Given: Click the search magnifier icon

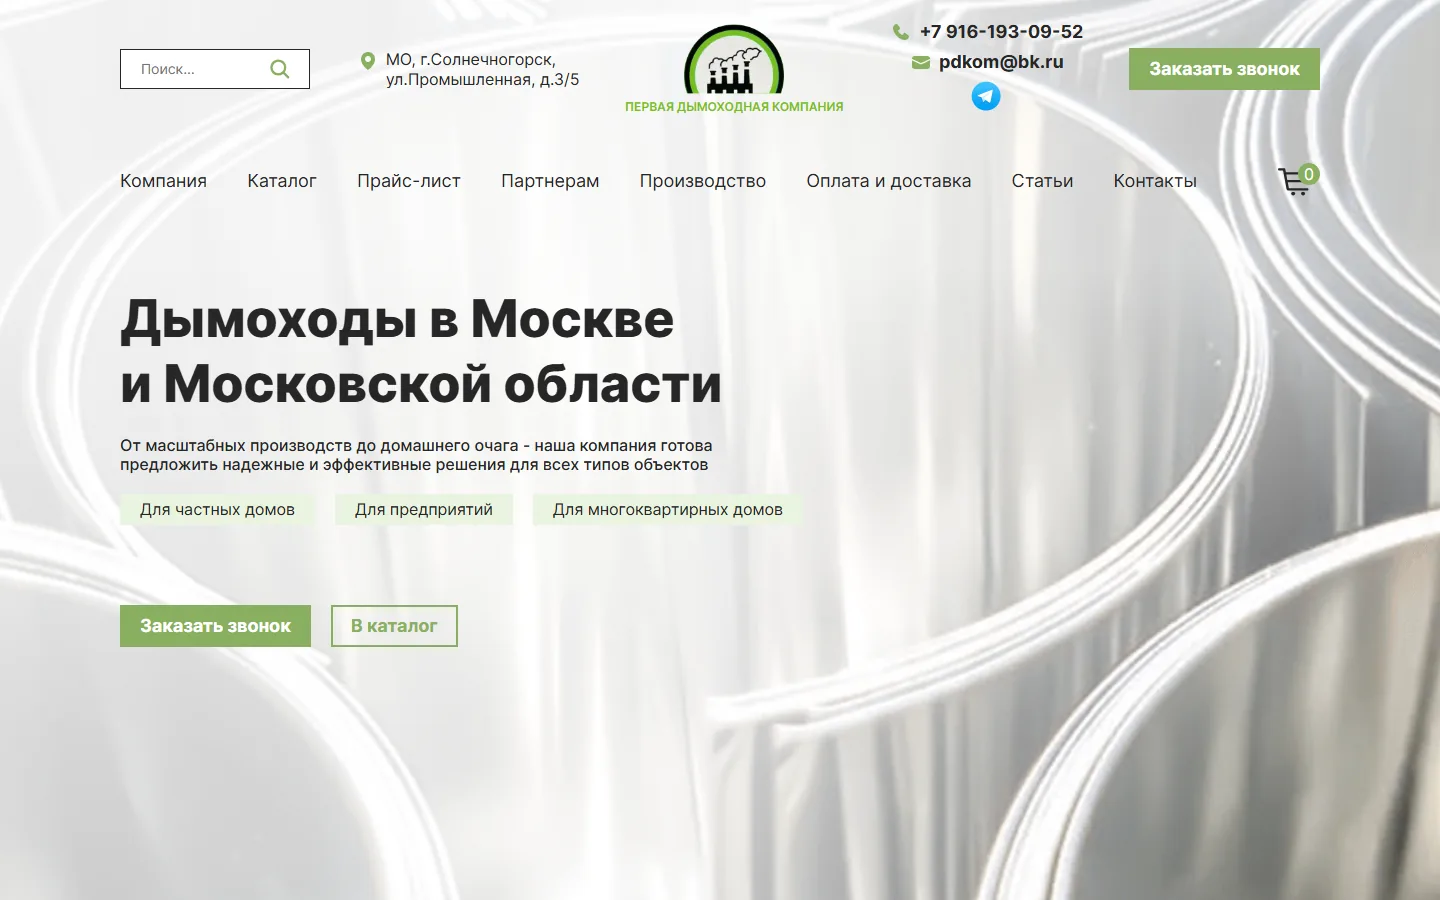Looking at the screenshot, I should click(x=280, y=69).
